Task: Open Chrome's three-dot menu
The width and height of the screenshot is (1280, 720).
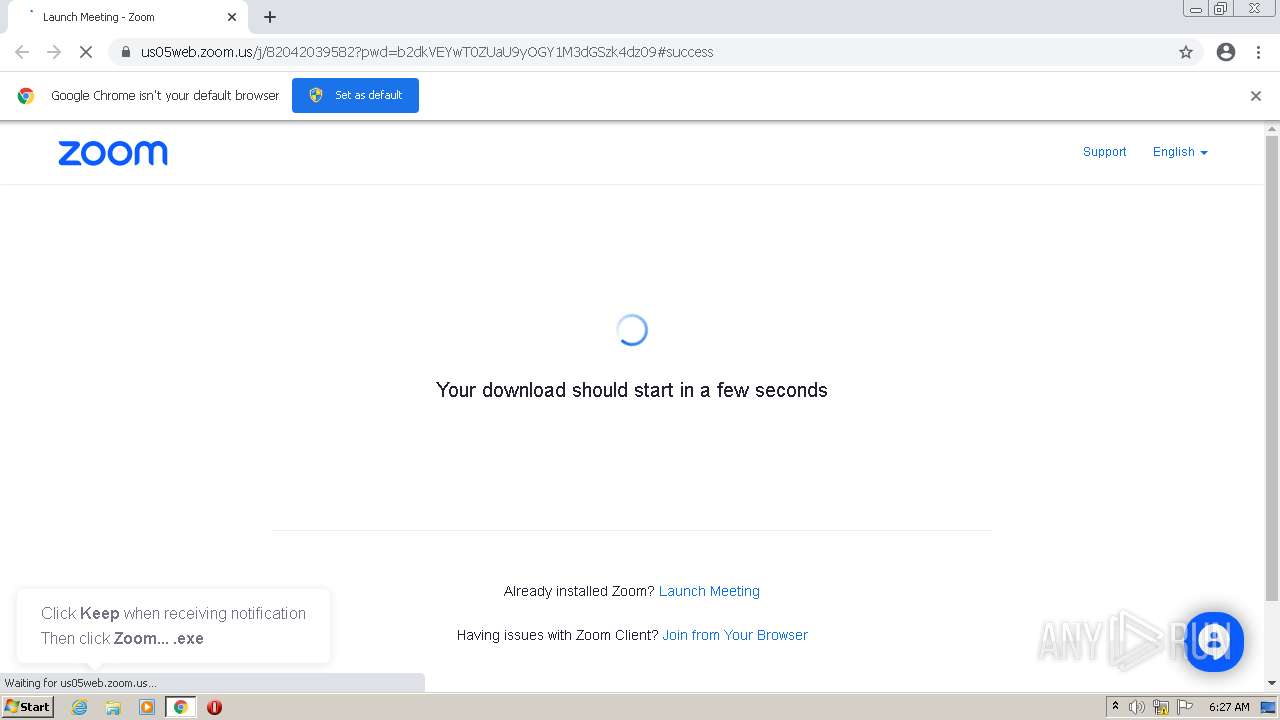Action: pos(1259,52)
